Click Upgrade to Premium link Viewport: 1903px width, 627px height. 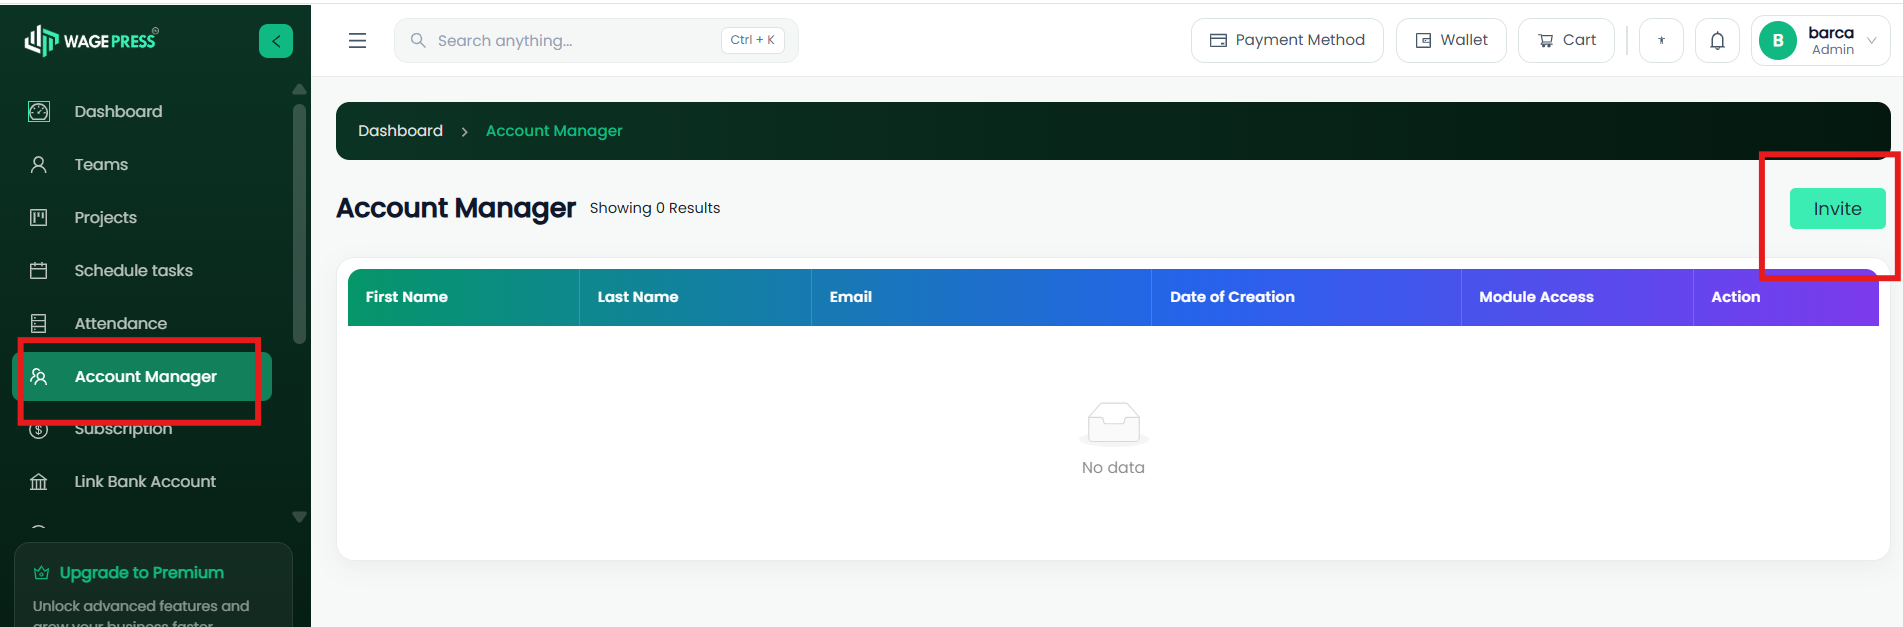click(142, 573)
